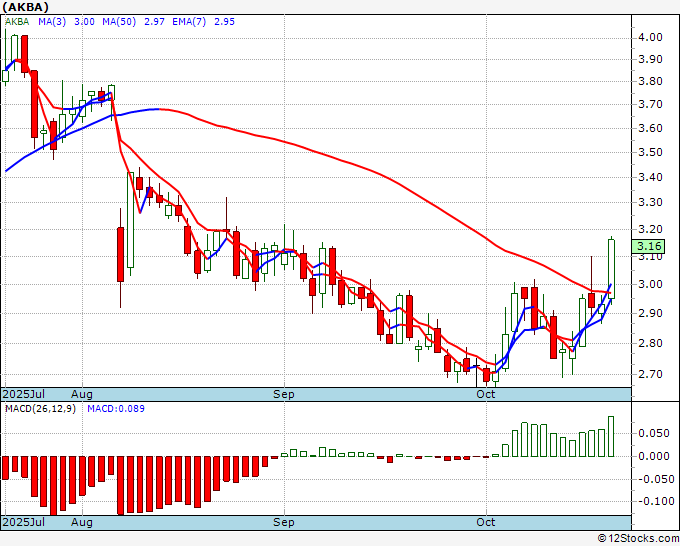The width and height of the screenshot is (680, 546).
Task: Click the MACD:0.089 value label
Action: [x=116, y=409]
